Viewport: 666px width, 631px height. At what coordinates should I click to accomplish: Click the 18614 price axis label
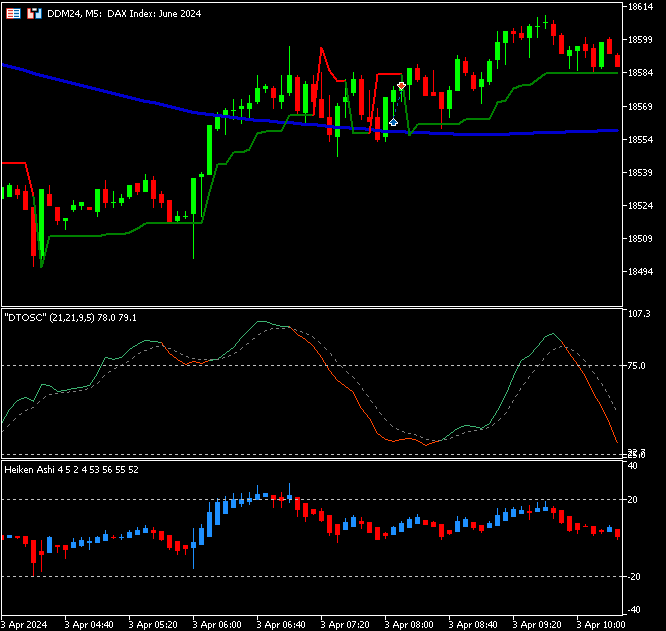(x=640, y=6)
